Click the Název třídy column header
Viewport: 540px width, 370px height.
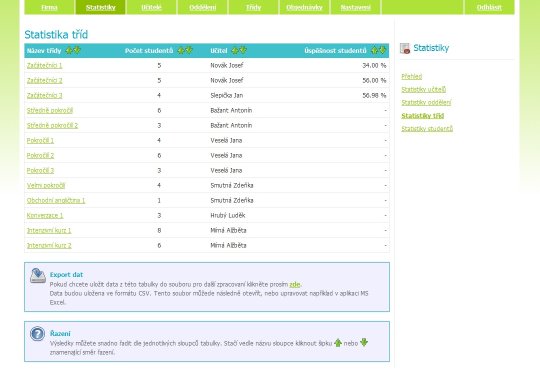pyautogui.click(x=44, y=51)
